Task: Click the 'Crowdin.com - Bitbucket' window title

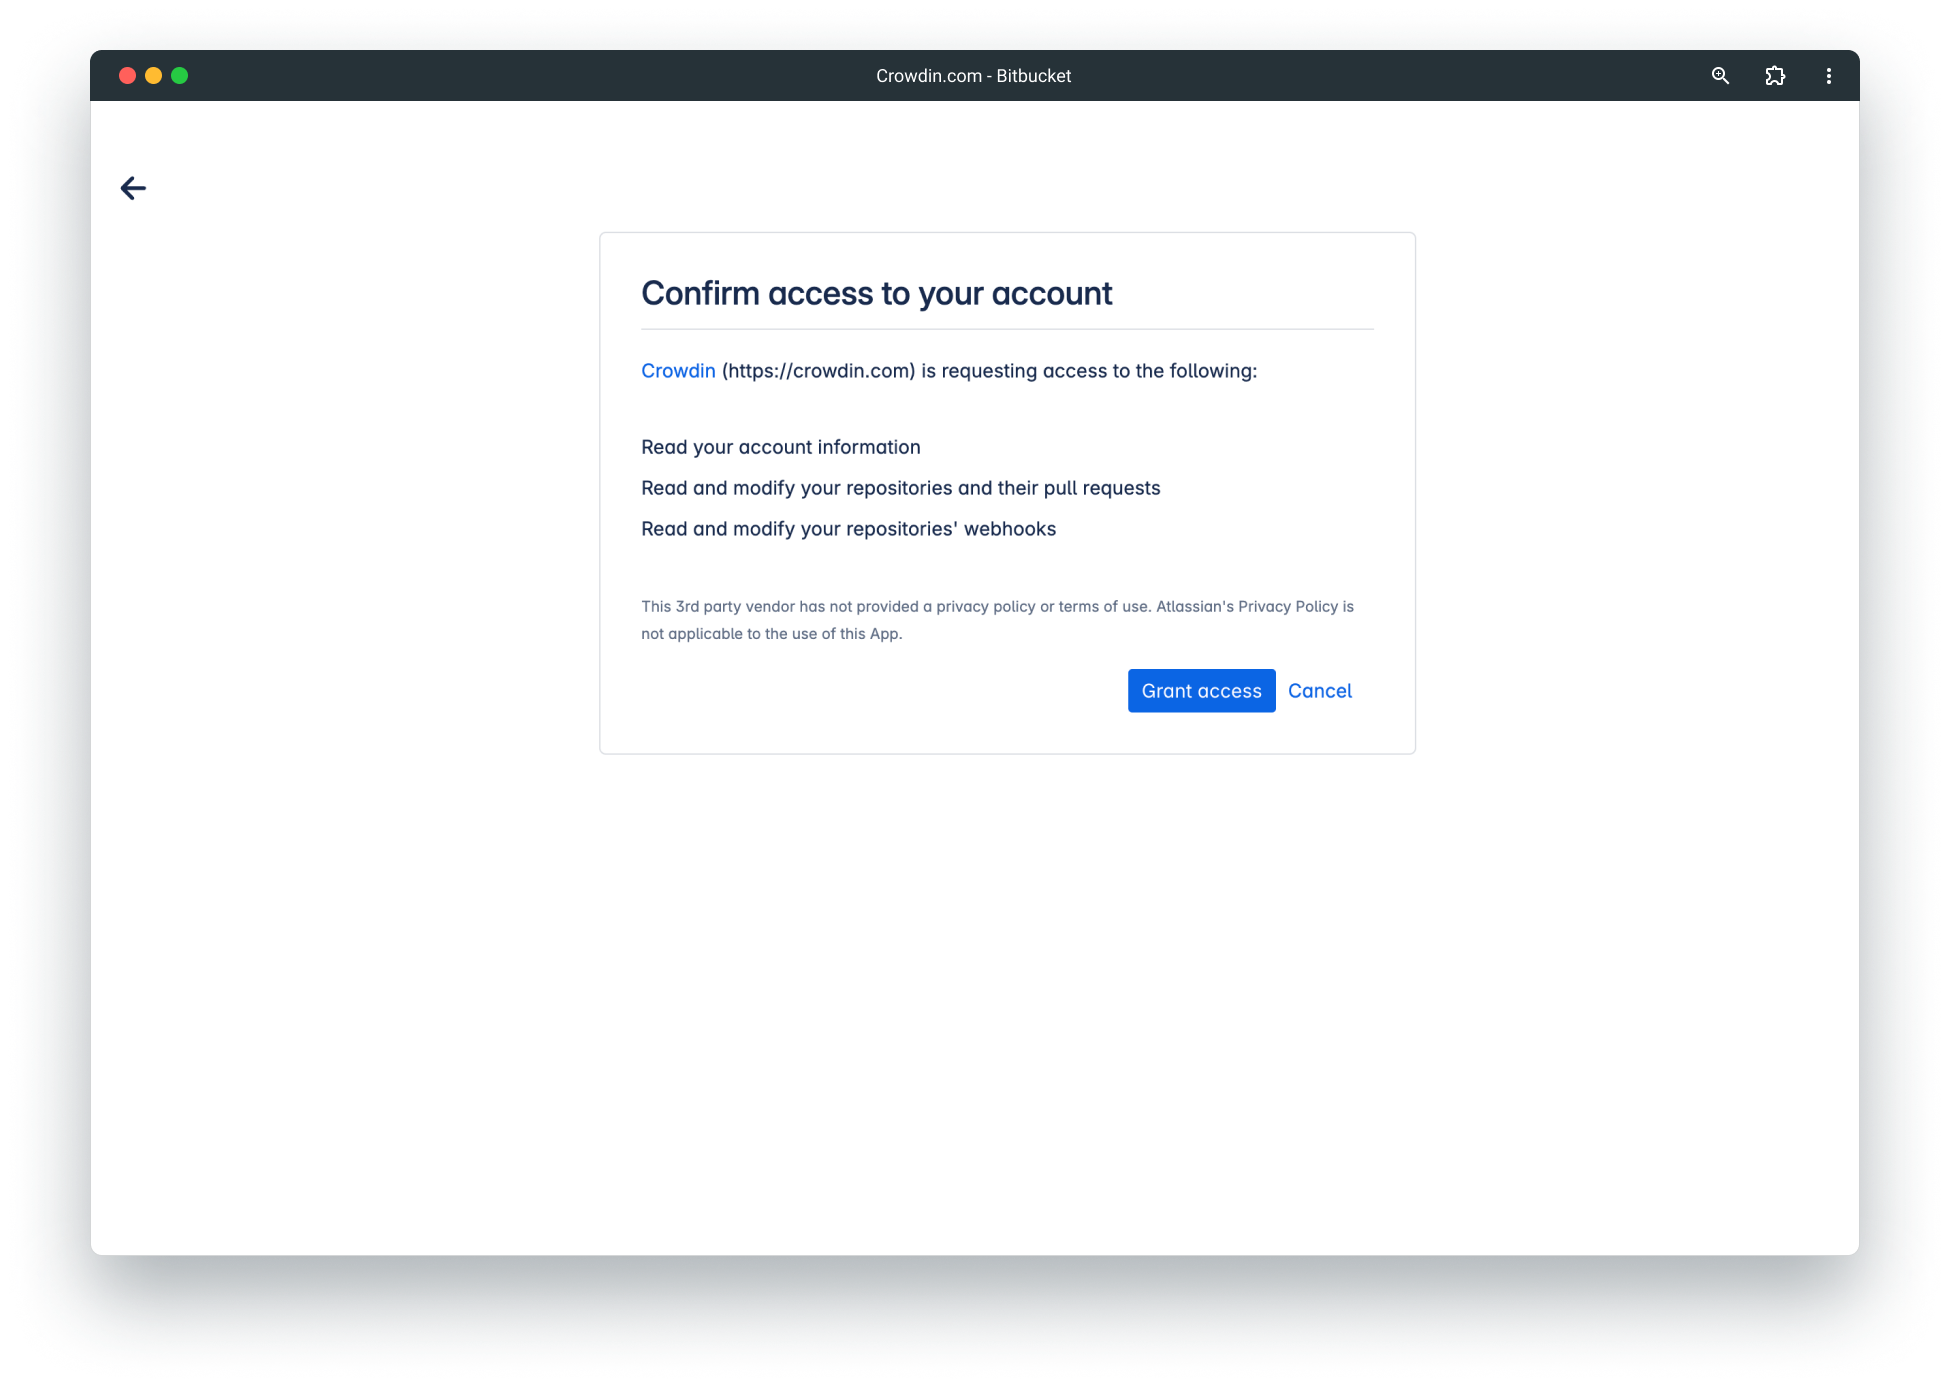Action: pyautogui.click(x=973, y=76)
